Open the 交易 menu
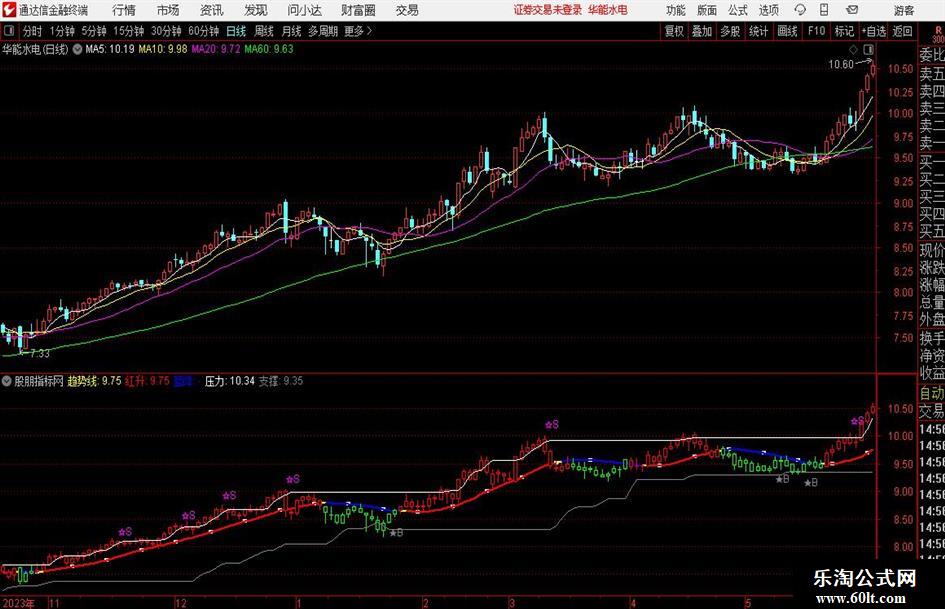 point(407,10)
